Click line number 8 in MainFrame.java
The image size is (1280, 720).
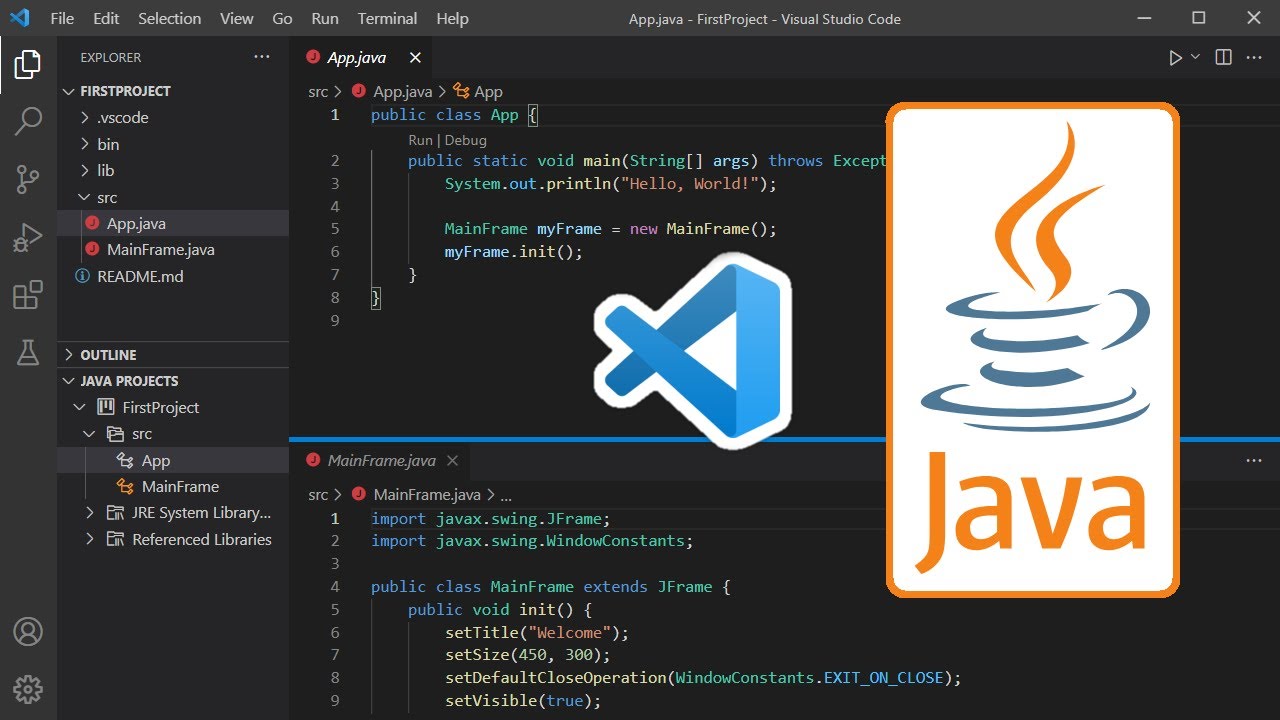pos(335,678)
